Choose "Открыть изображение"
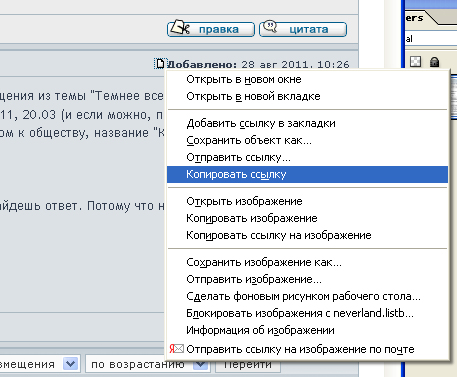 307,201
